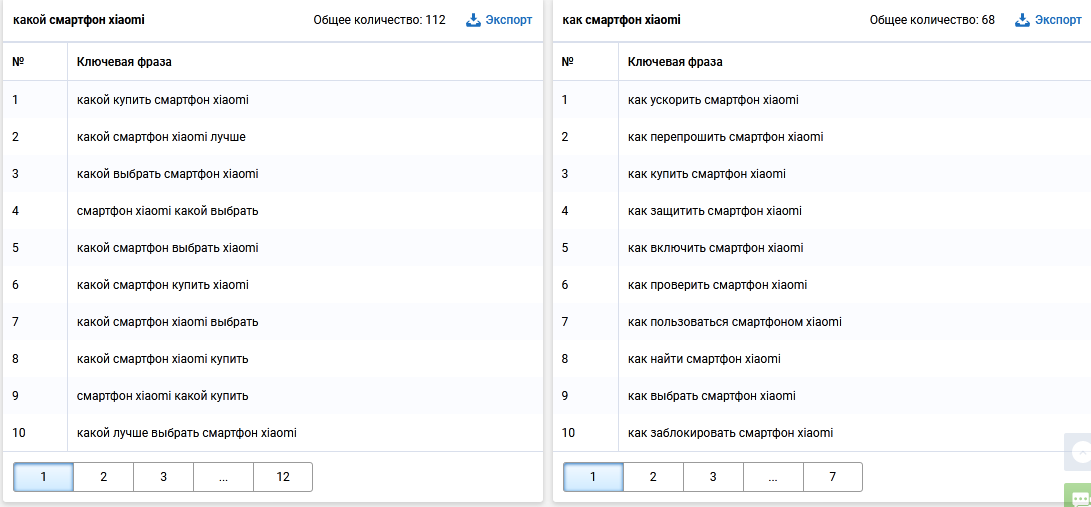This screenshot has height=507, width=1091.
Task: Select phrase как купить смартфон xiaomi
Action: (x=707, y=174)
